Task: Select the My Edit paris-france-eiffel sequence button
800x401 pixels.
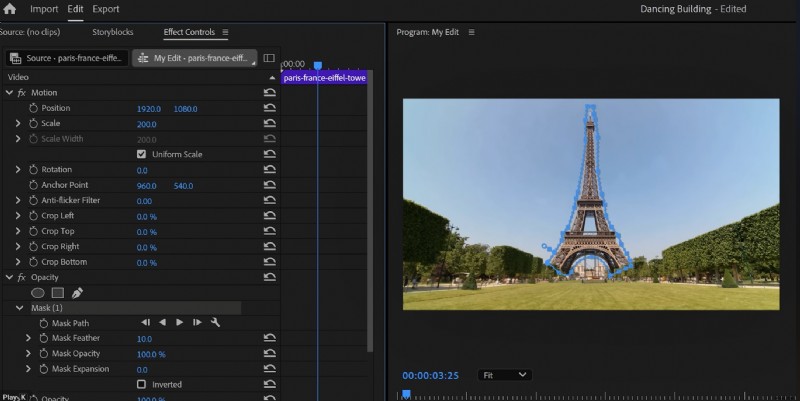Action: tap(194, 58)
